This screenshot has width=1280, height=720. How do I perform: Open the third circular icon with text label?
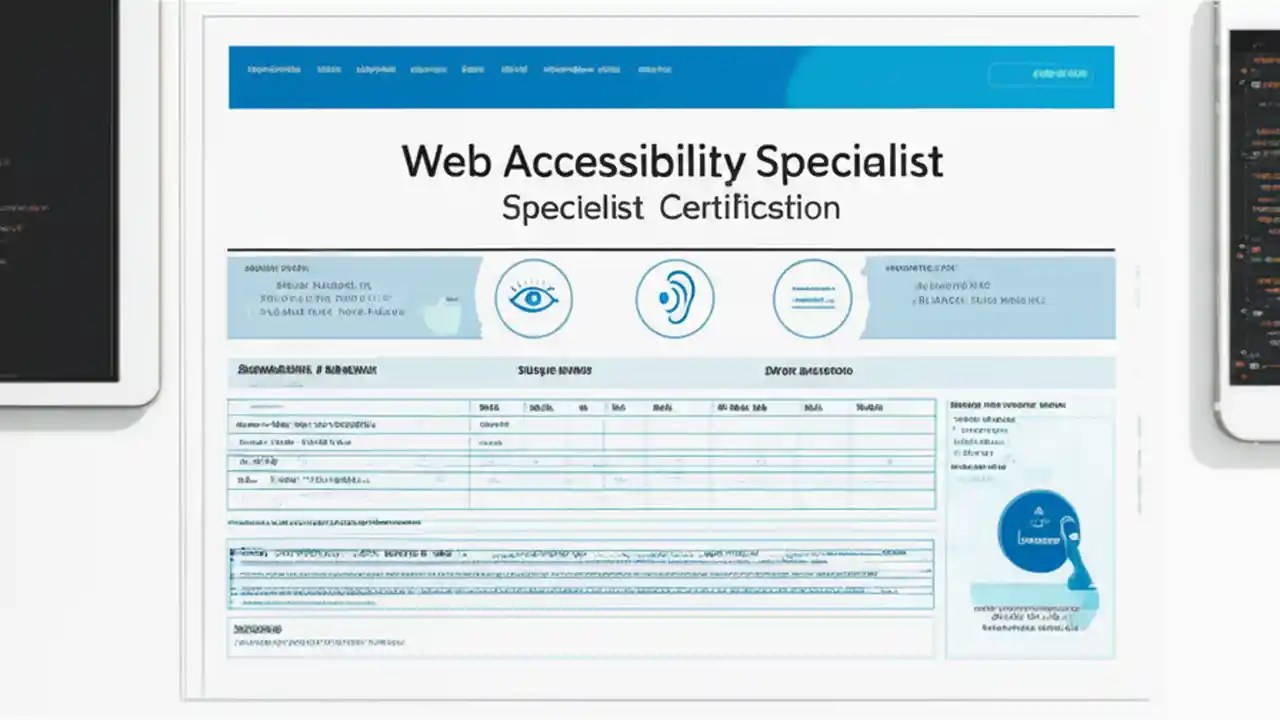(x=812, y=297)
